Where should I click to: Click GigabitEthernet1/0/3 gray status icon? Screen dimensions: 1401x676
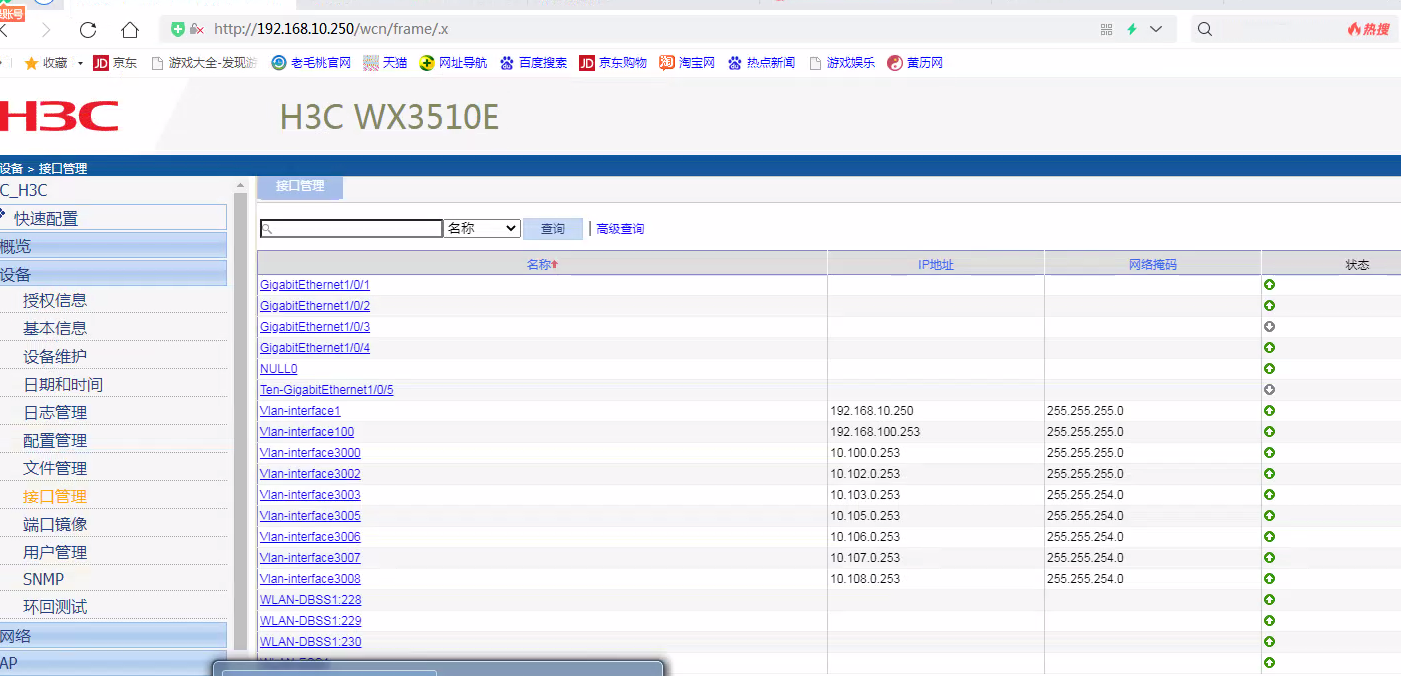(x=1269, y=327)
